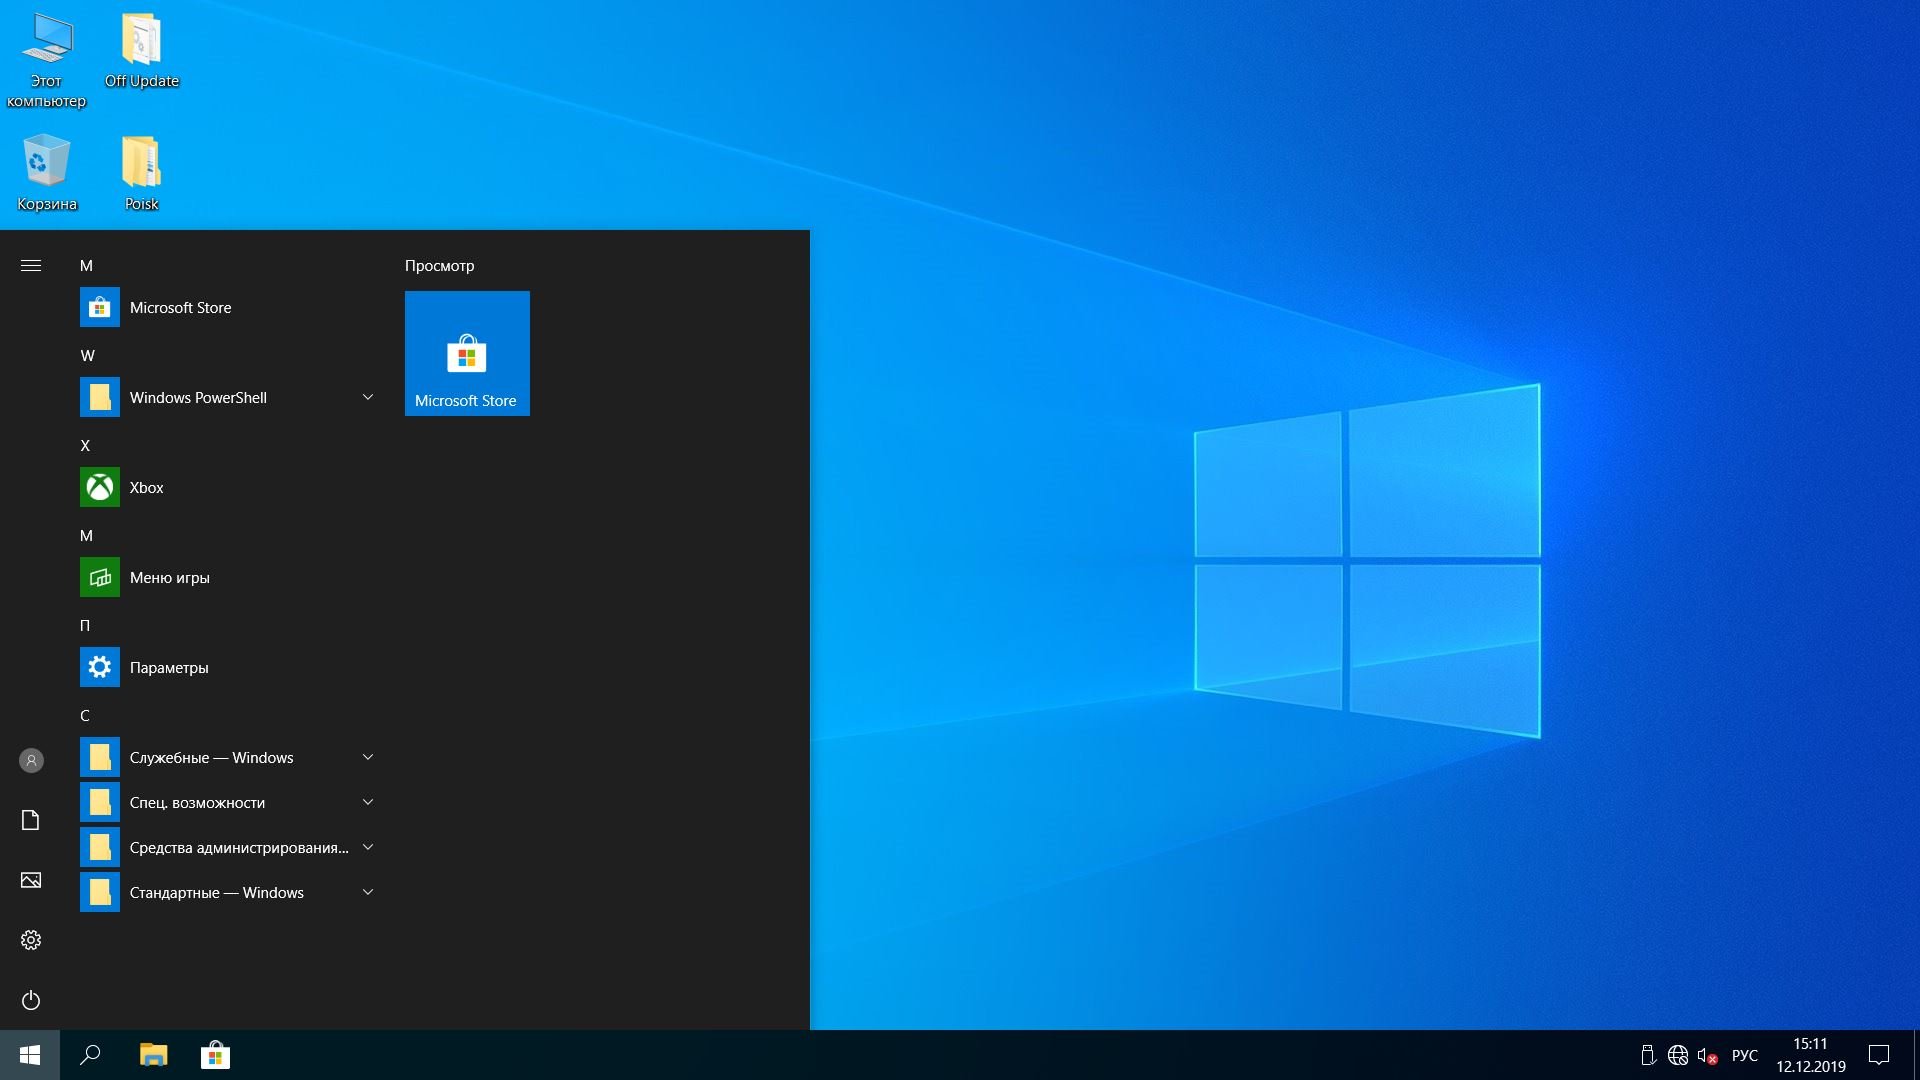Expand Windows PowerShell folder
This screenshot has width=1920, height=1080.
367,396
